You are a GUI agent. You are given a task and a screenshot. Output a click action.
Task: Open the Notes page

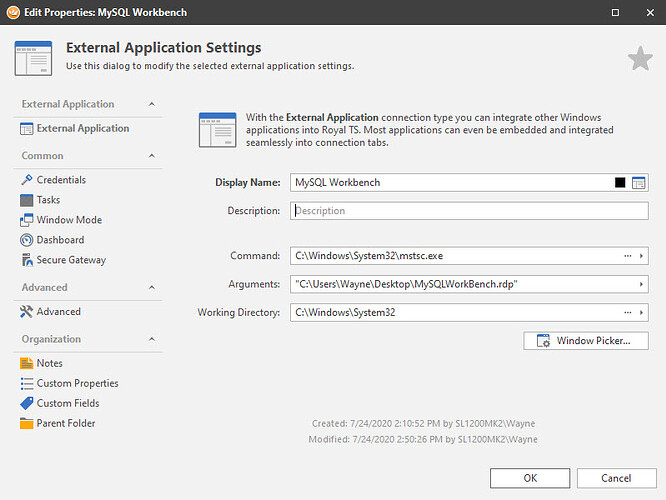pyautogui.click(x=49, y=364)
